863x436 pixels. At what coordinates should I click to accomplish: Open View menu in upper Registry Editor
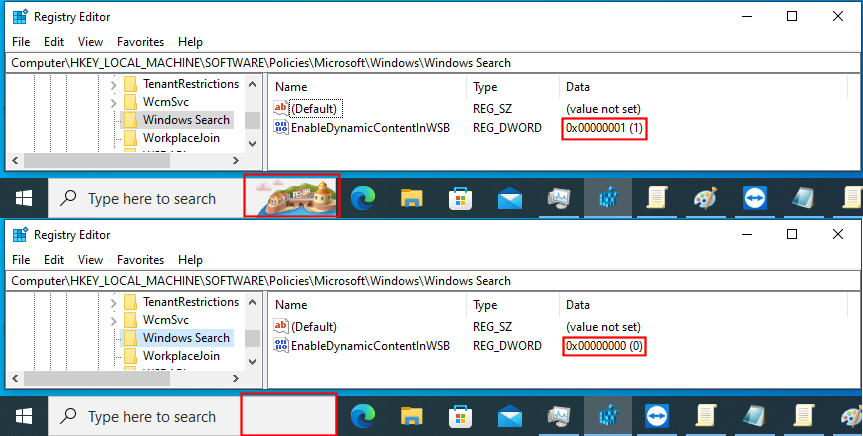(90, 42)
